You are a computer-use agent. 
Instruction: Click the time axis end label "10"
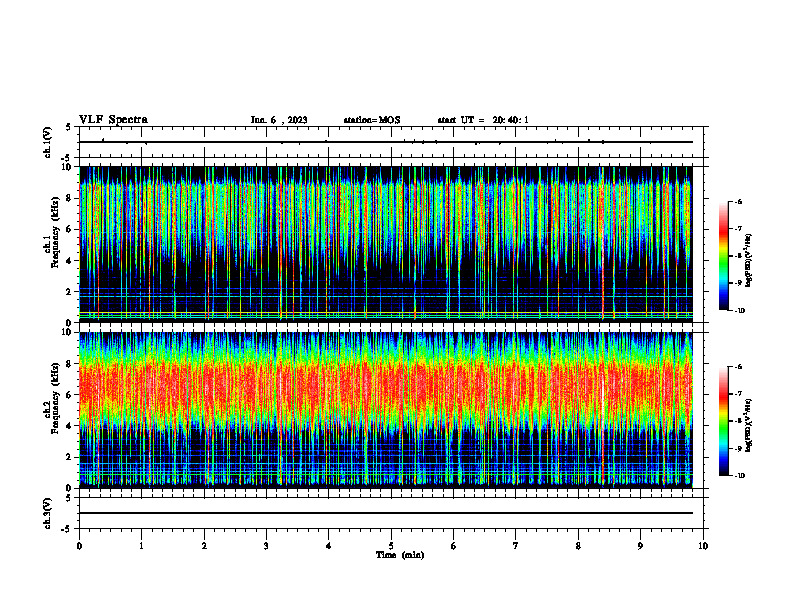pos(703,546)
